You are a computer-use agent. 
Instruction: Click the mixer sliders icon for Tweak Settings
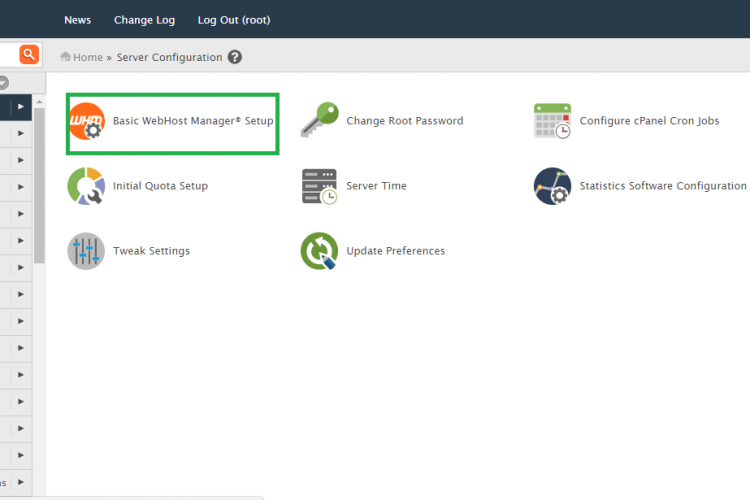click(x=86, y=251)
